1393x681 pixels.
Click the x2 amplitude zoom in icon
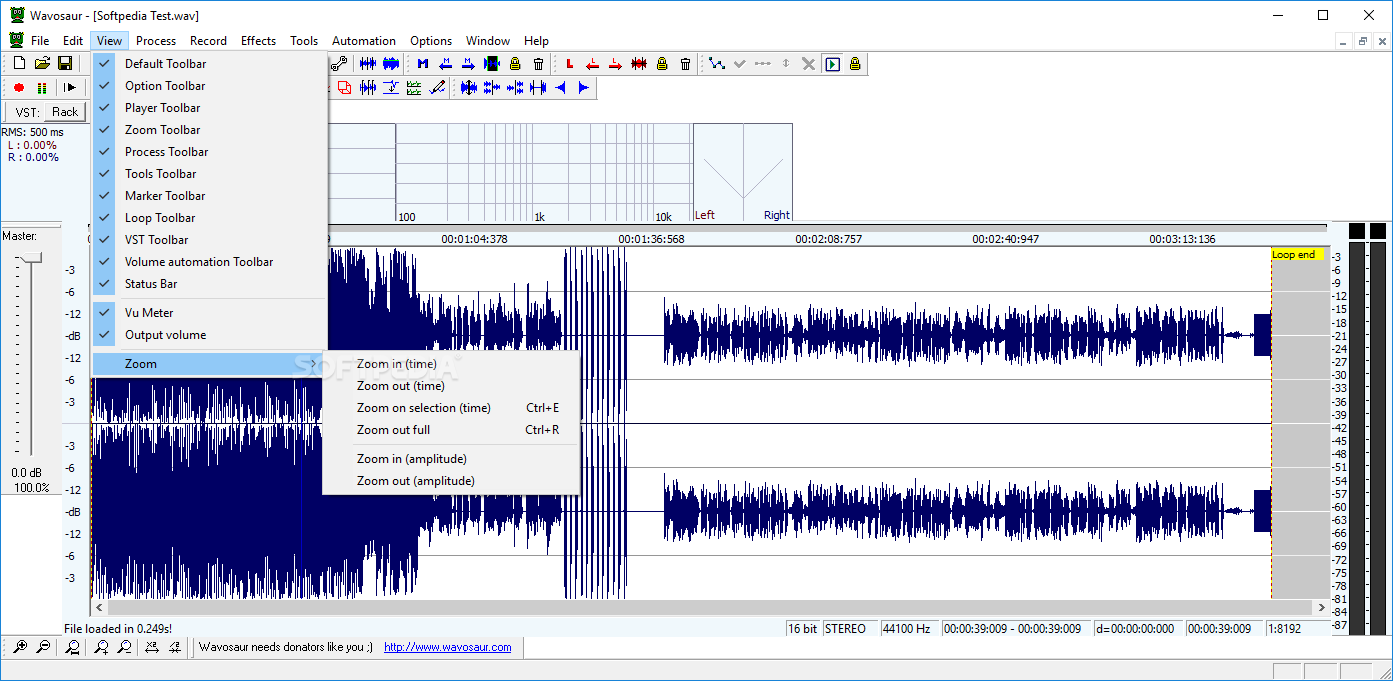pos(151,647)
